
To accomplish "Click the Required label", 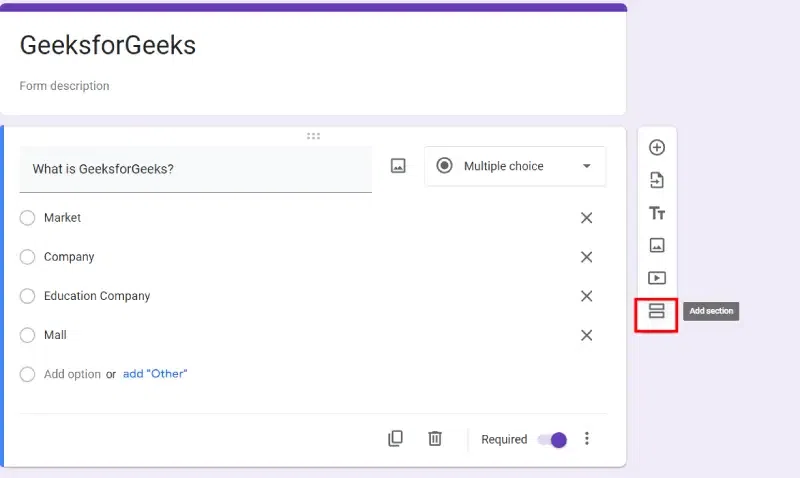I will (x=504, y=439).
